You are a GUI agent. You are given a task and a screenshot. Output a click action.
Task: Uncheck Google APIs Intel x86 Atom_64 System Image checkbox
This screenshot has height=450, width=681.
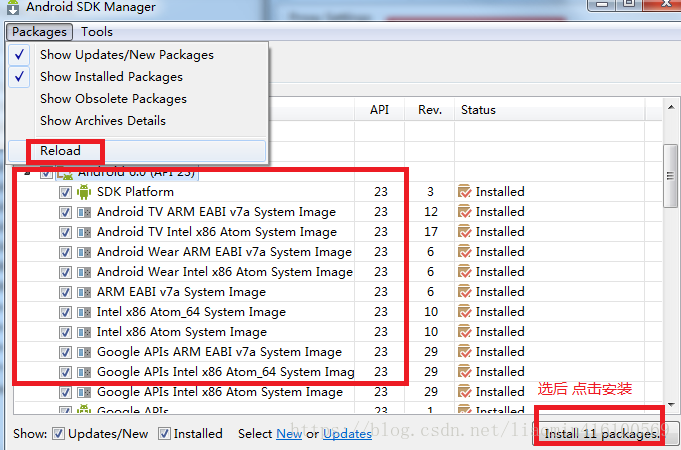pyautogui.click(x=65, y=372)
